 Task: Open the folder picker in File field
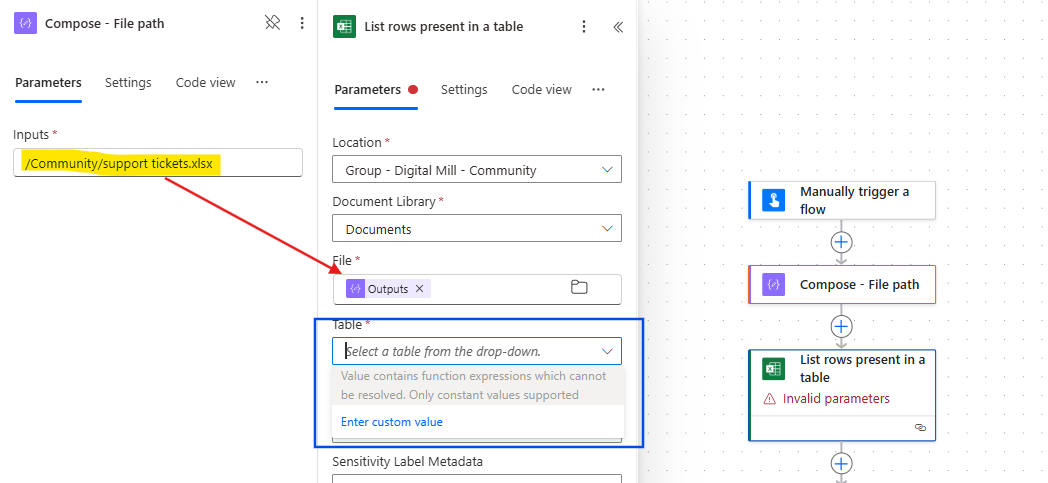[x=579, y=288]
